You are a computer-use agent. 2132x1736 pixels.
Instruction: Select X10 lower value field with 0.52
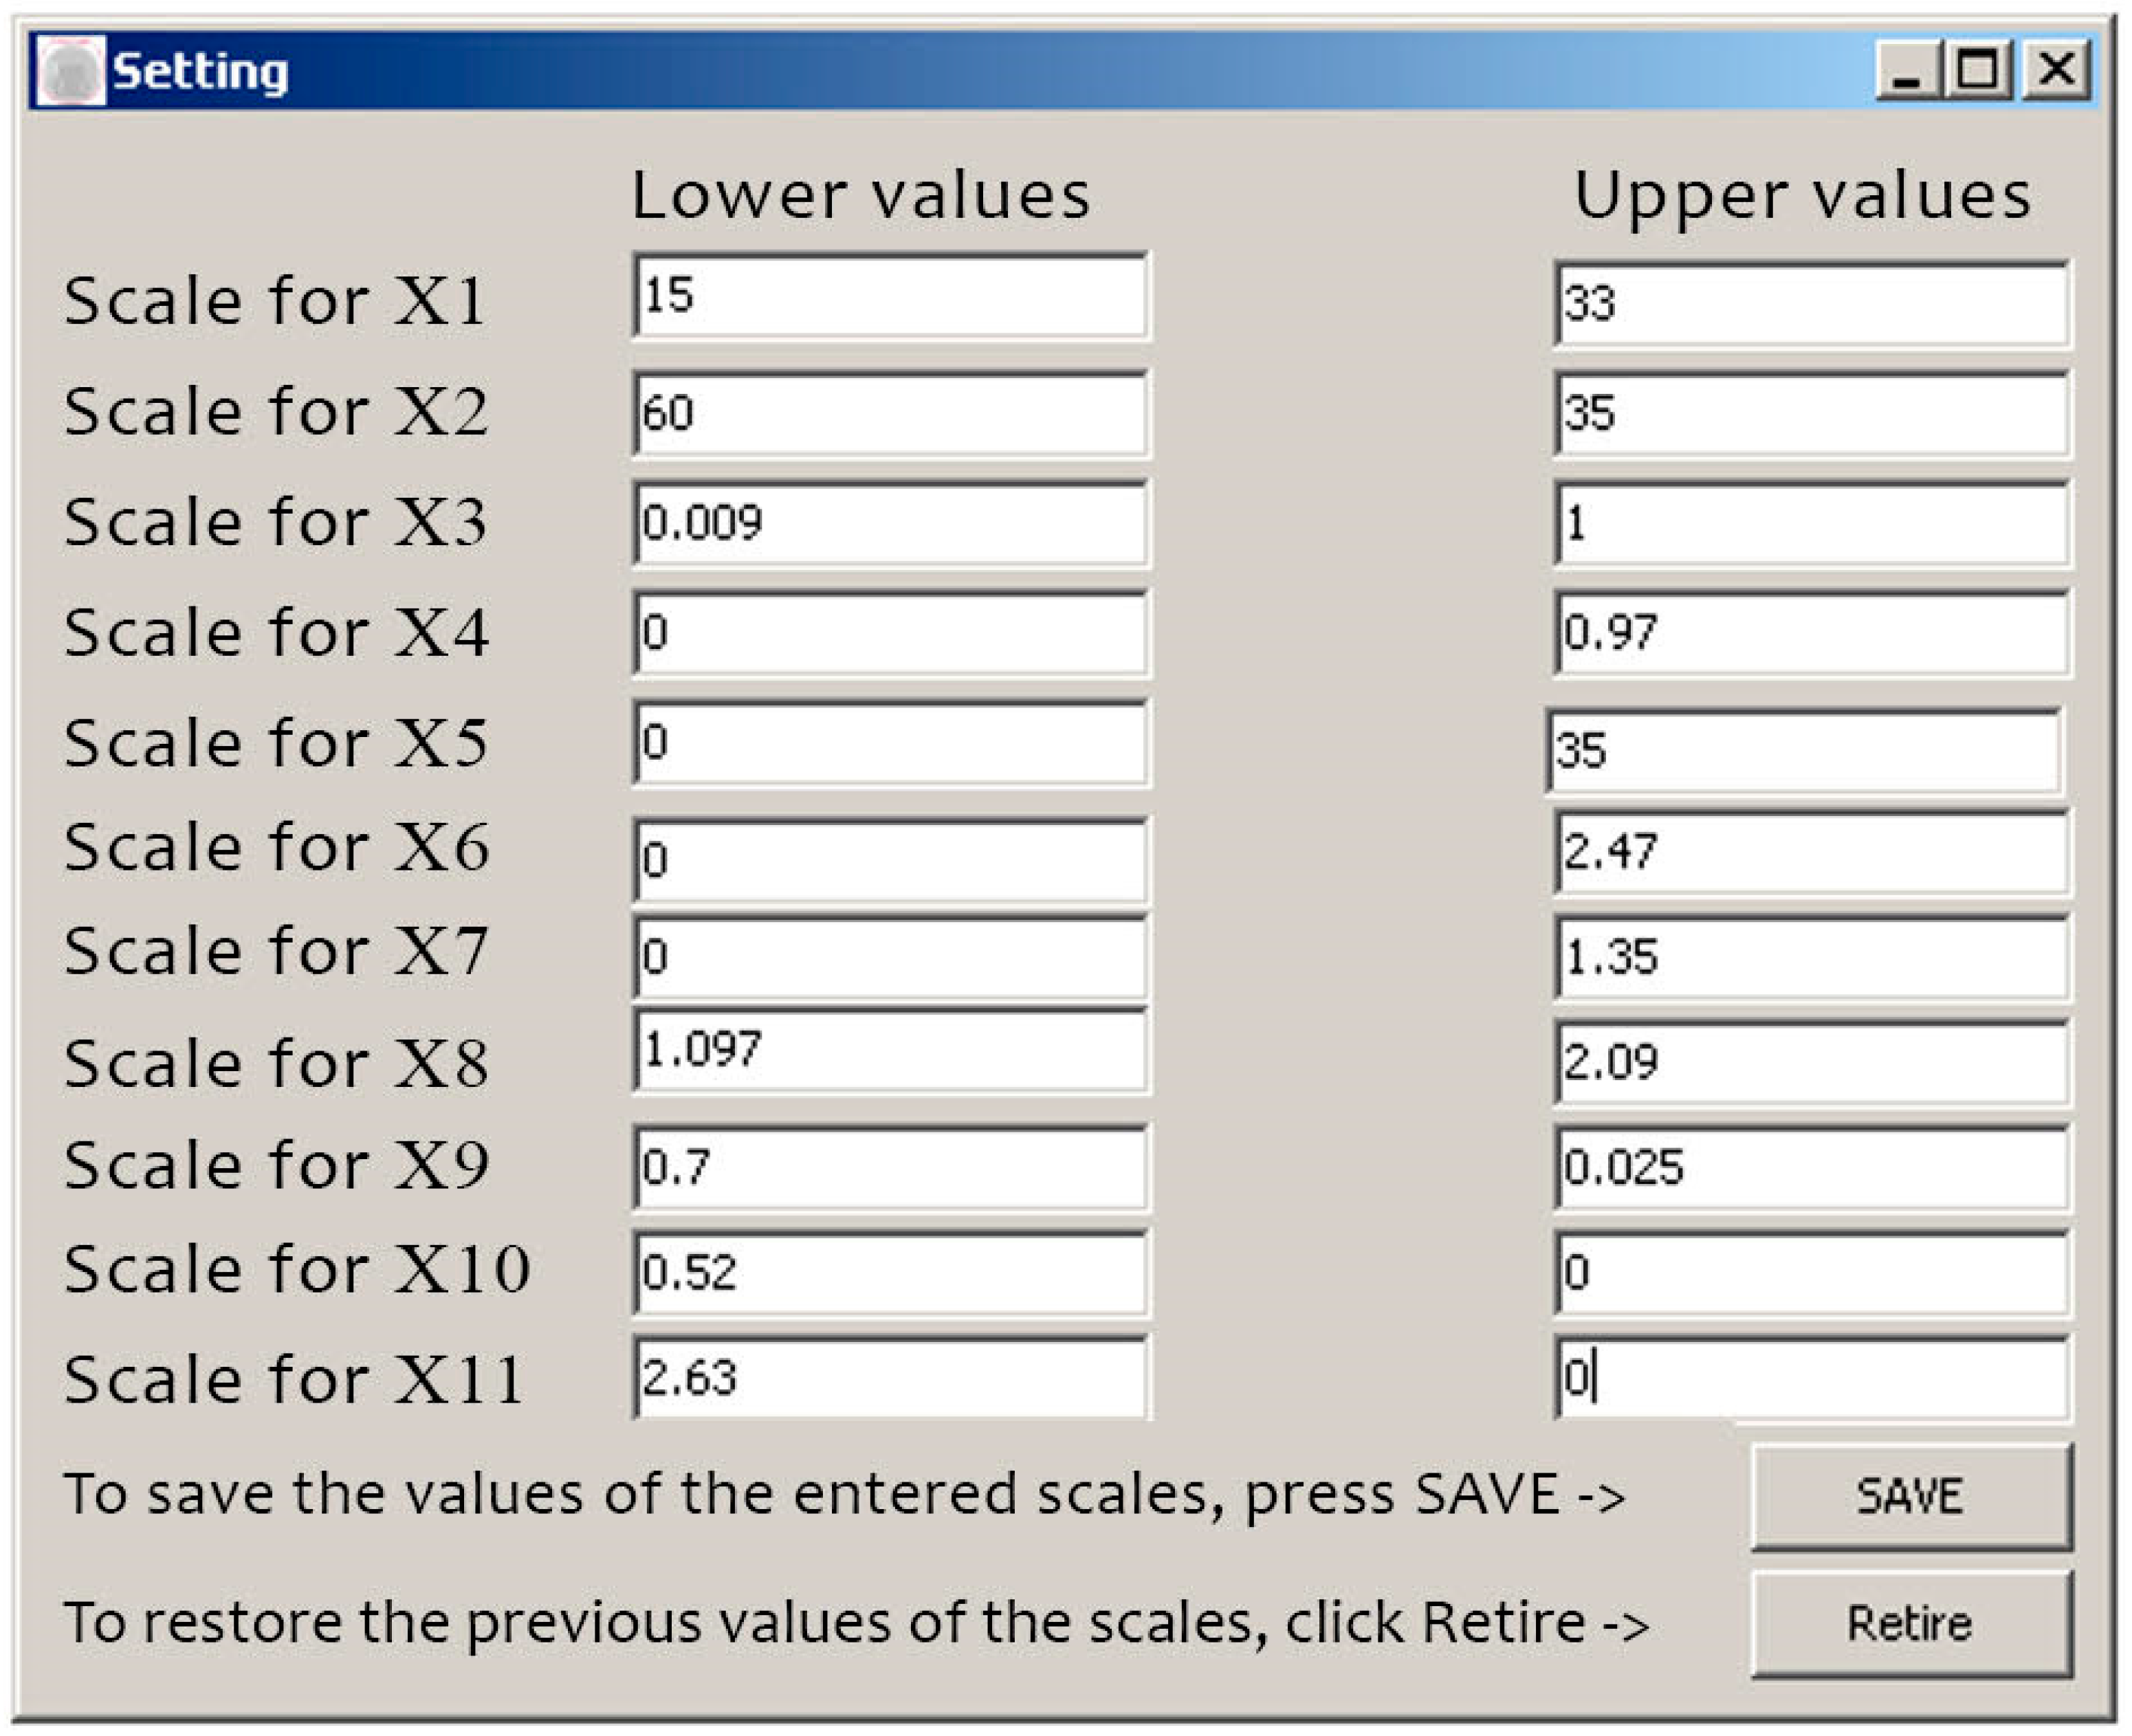point(890,1273)
